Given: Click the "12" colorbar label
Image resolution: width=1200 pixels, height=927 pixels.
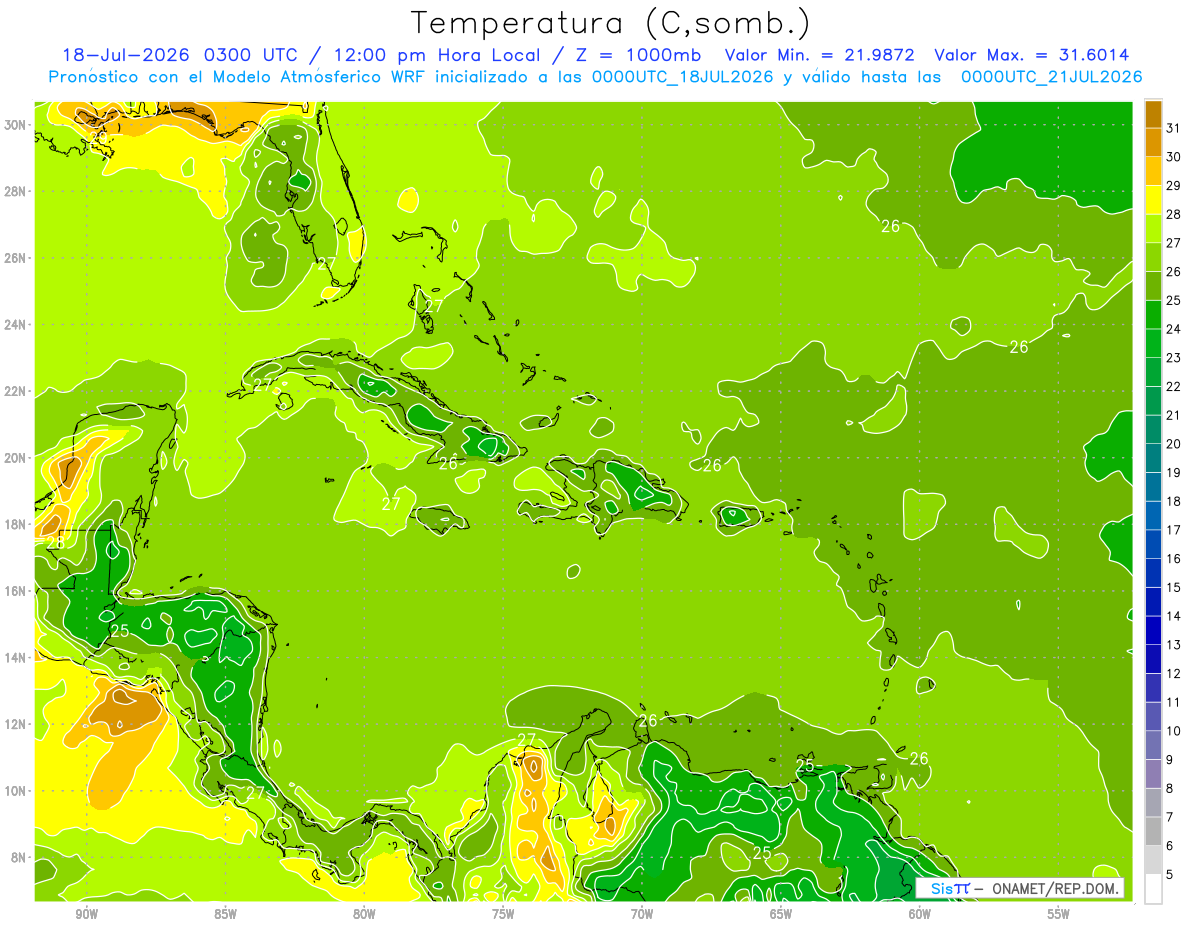Looking at the screenshot, I should pyautogui.click(x=1174, y=673).
